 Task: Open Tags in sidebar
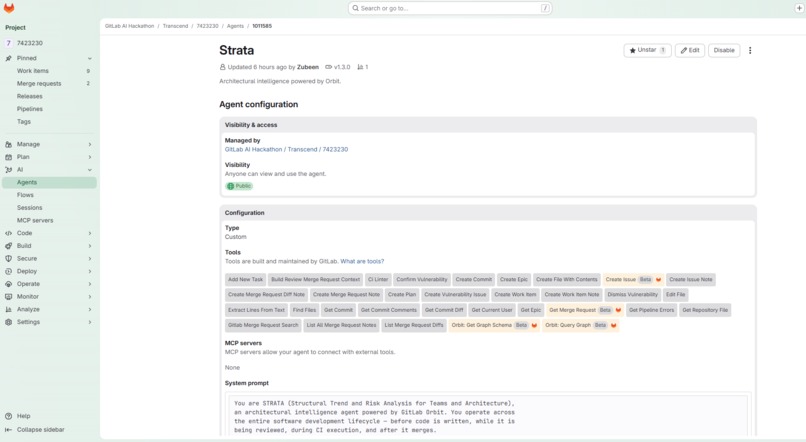pyautogui.click(x=49, y=122)
